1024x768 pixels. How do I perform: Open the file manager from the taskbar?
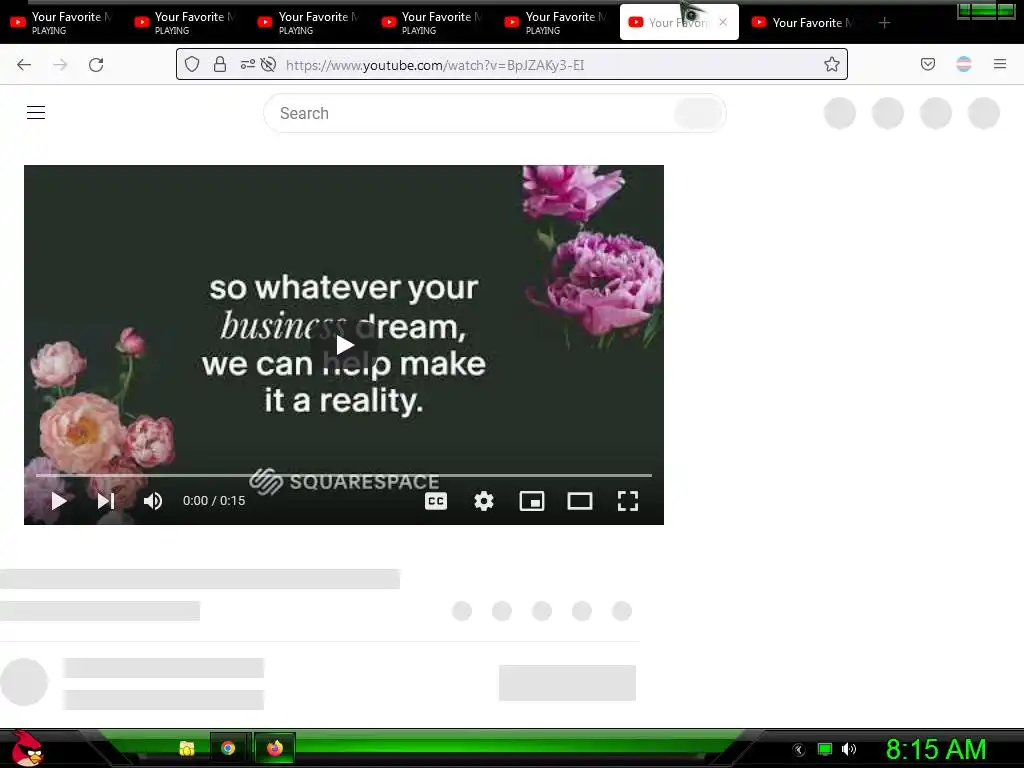pyautogui.click(x=187, y=748)
